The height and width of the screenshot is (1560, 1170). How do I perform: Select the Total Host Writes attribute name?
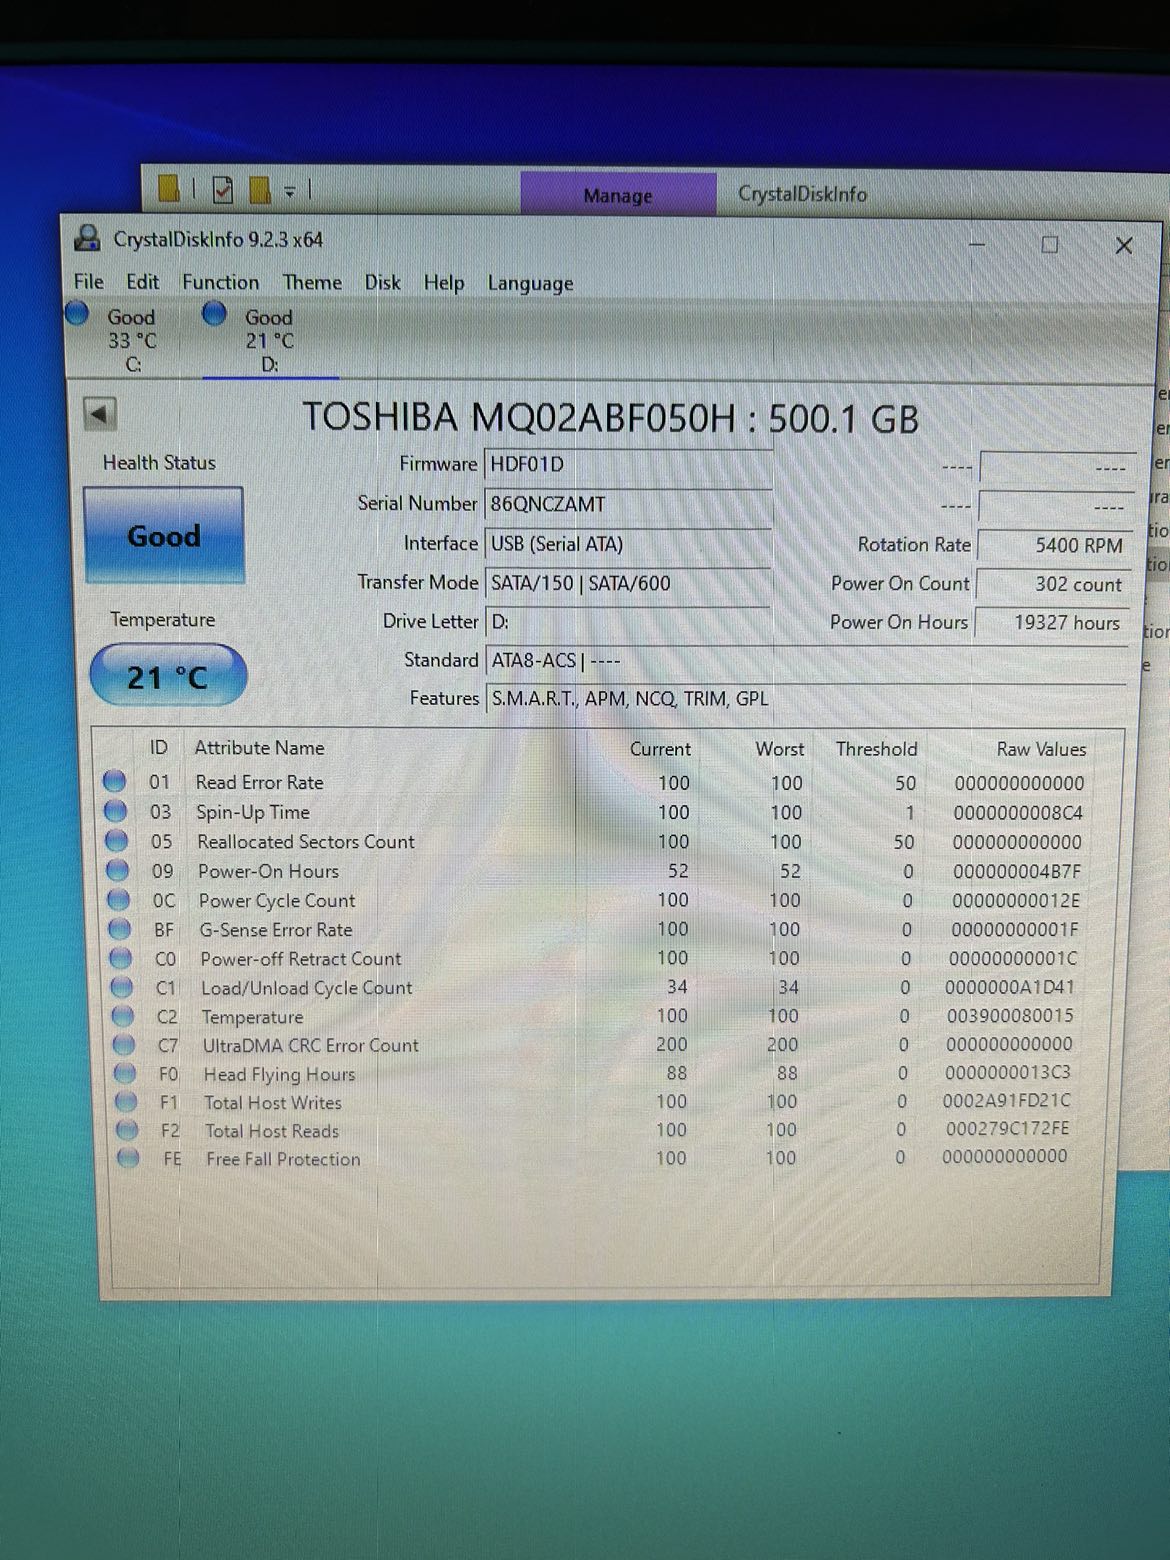pyautogui.click(x=273, y=1102)
